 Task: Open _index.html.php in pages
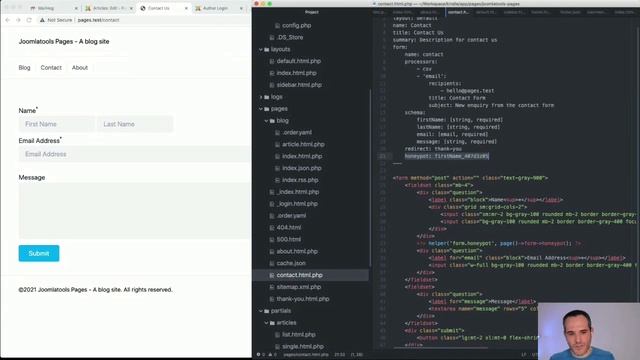298,192
